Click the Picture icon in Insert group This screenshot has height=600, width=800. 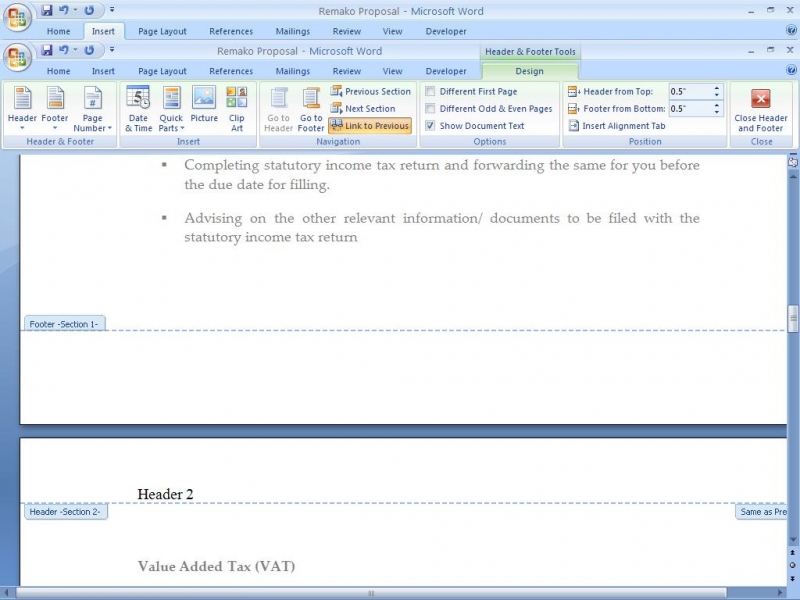click(204, 107)
